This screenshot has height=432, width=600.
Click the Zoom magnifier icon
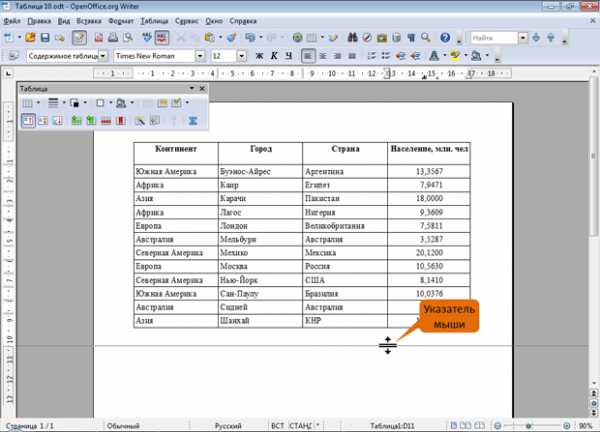(426, 37)
